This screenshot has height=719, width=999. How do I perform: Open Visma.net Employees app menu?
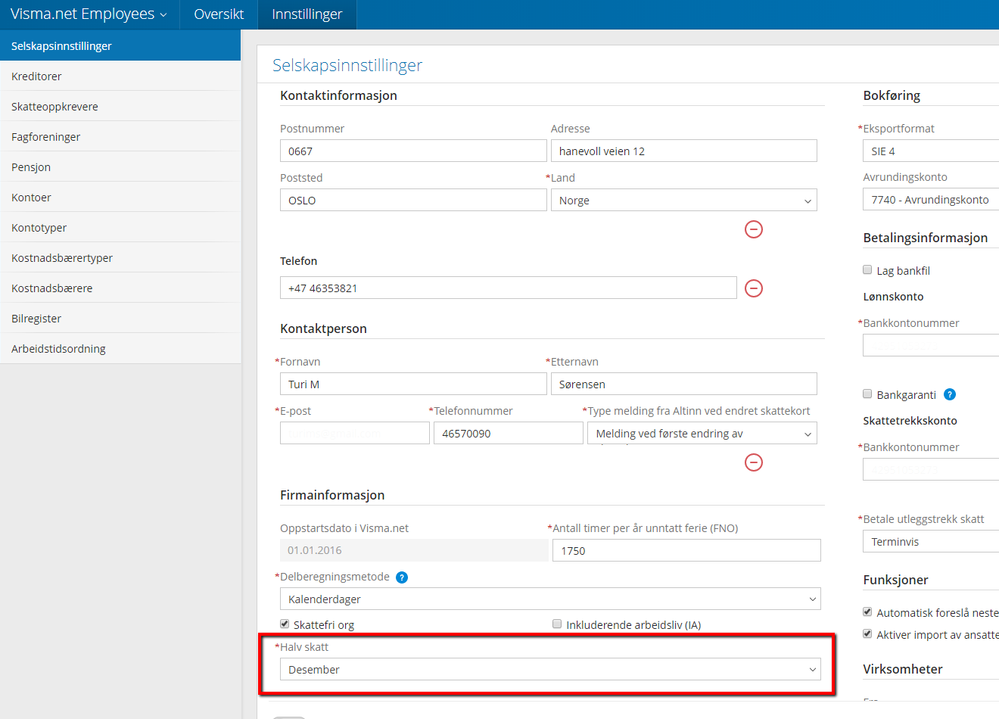tap(88, 14)
